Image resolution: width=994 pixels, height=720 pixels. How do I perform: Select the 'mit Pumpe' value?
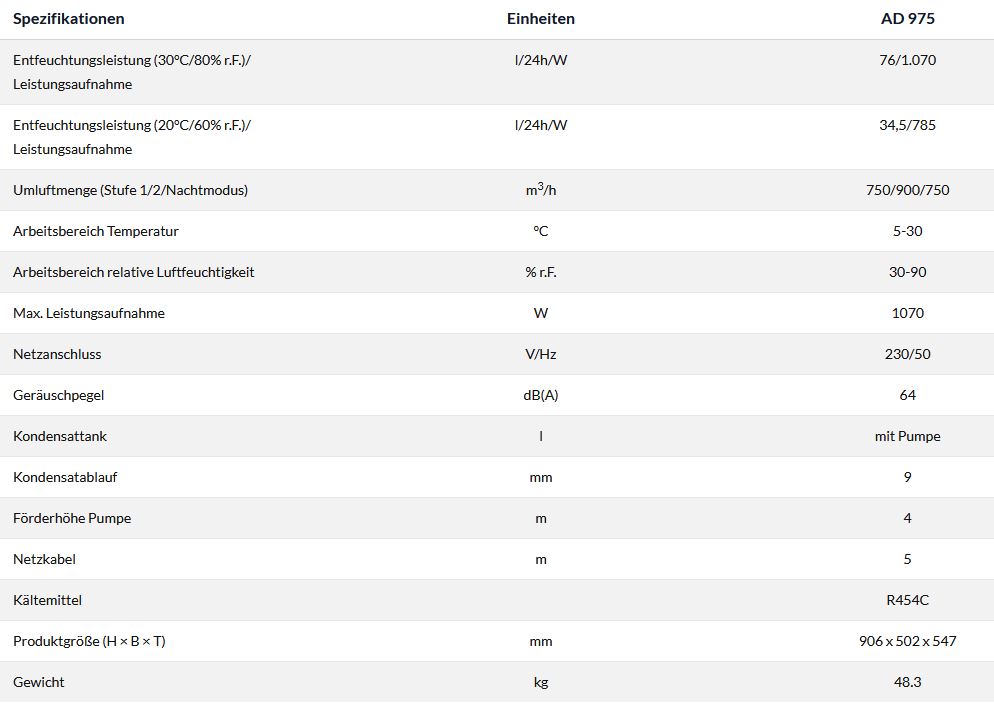(907, 436)
